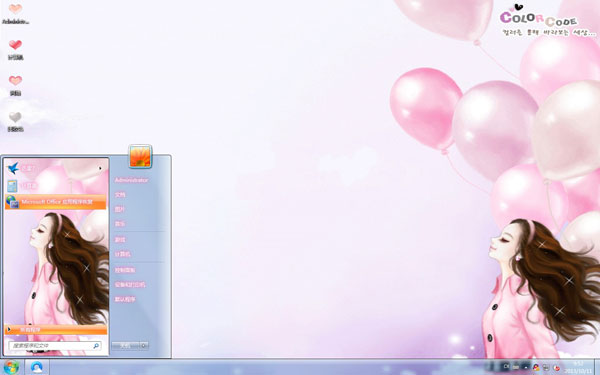Click the QQ penguin tray icon
The image size is (600, 375).
(x=536, y=367)
